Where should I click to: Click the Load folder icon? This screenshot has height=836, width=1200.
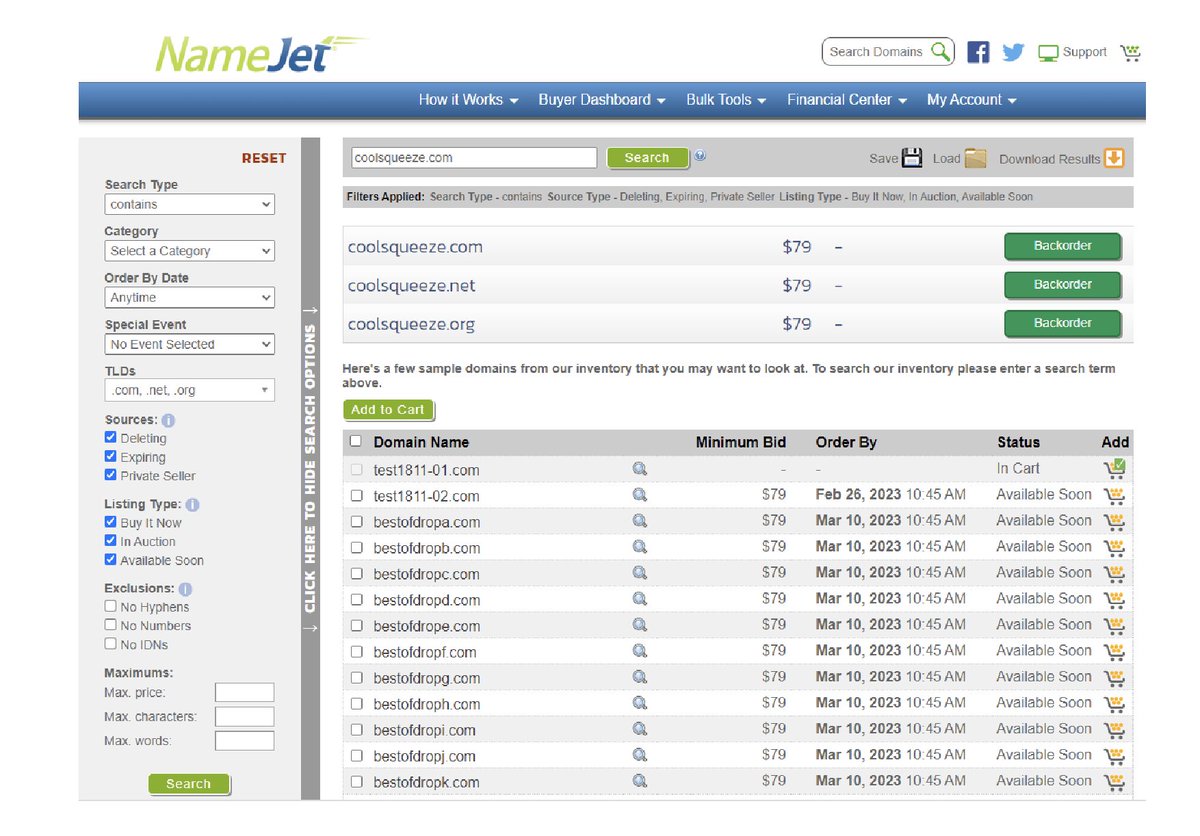(976, 158)
